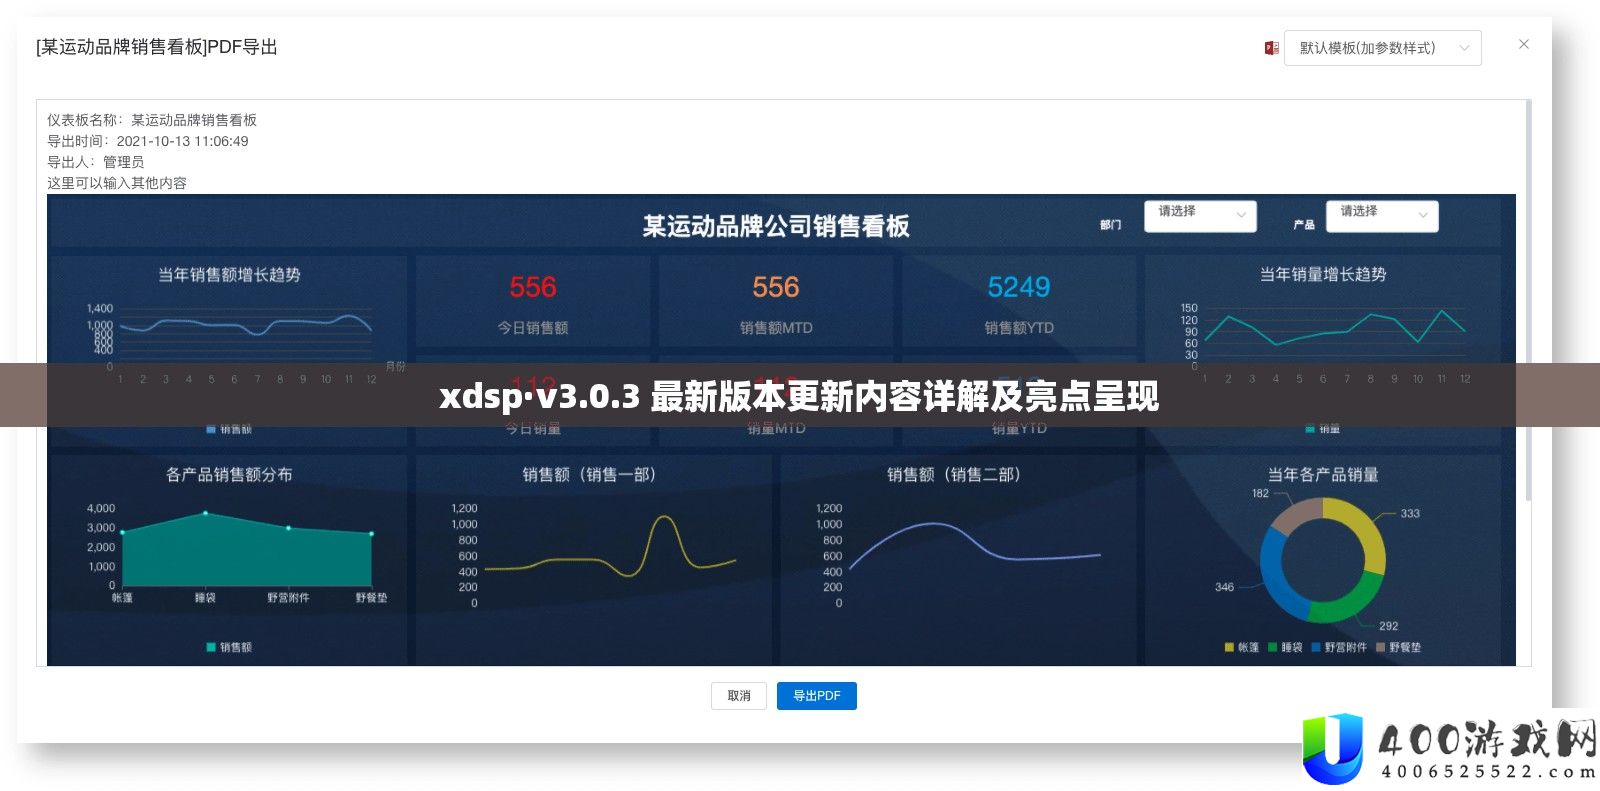Click the 这里可以输入其他内容 text
Viewport: 1600px width, 791px height.
click(117, 183)
